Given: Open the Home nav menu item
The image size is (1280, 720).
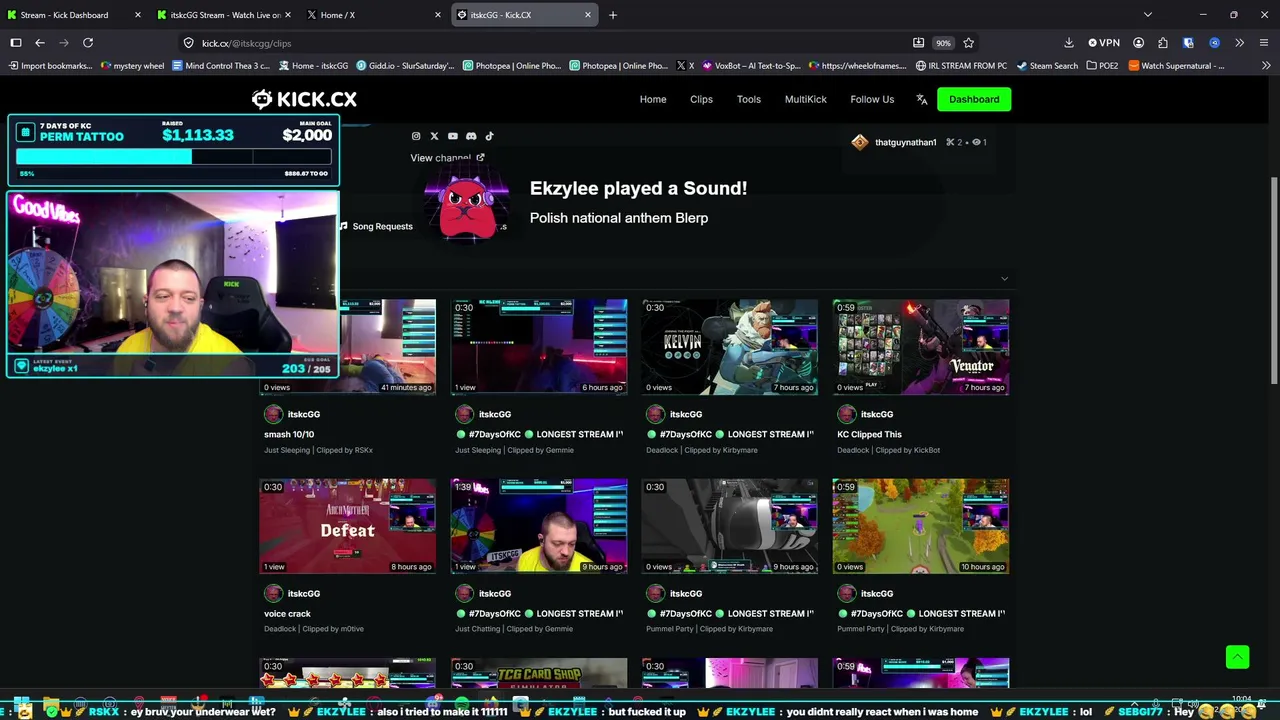Looking at the screenshot, I should tap(653, 99).
